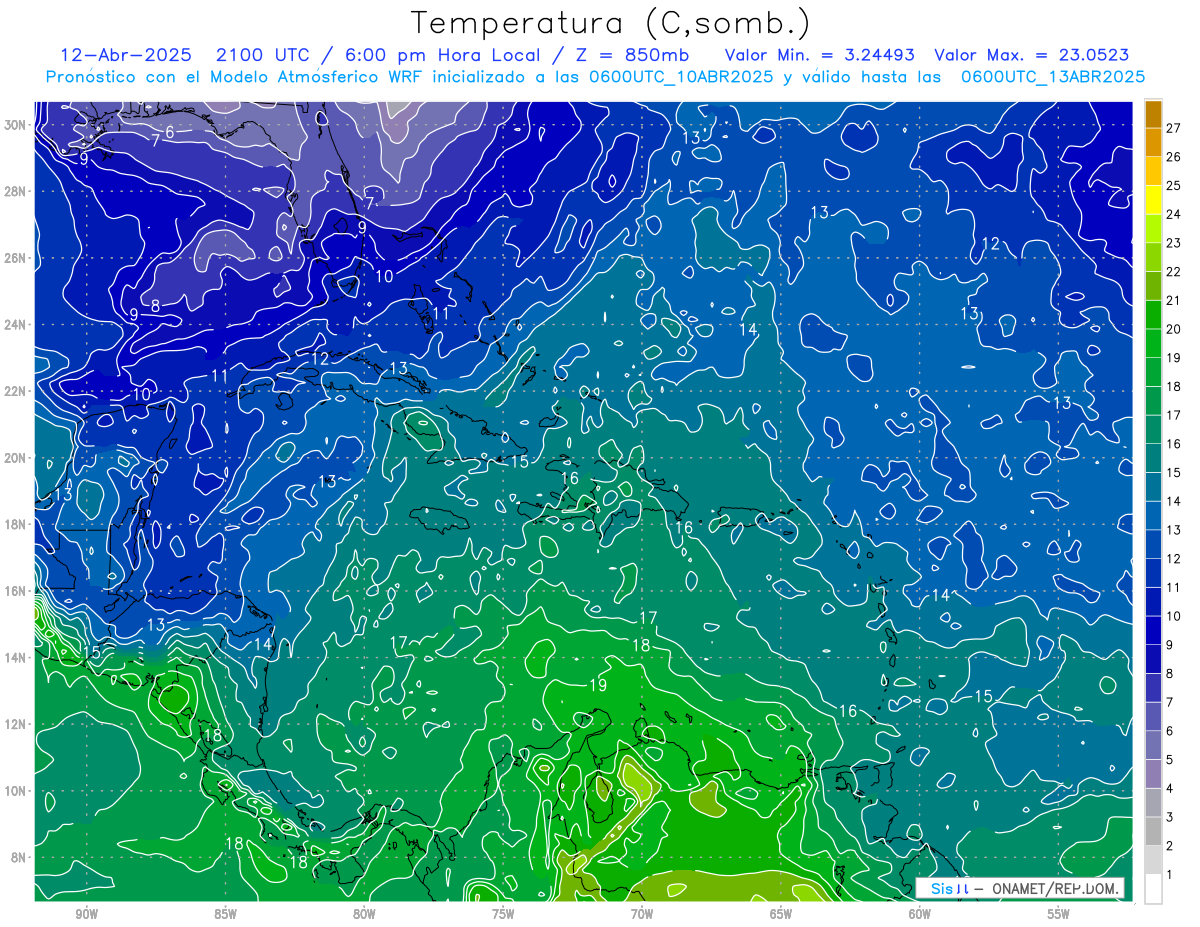This screenshot has height=927, width=1200.
Task: Click the '10N' latitude axis label
Action: 16,790
